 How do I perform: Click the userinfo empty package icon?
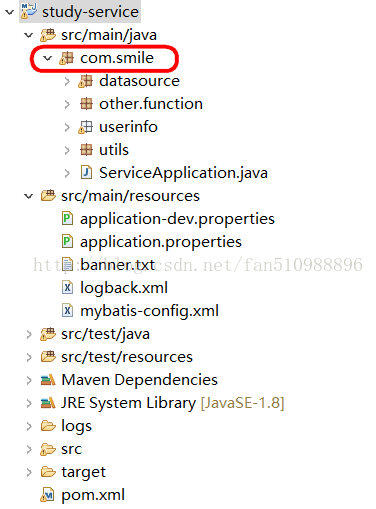point(86,127)
